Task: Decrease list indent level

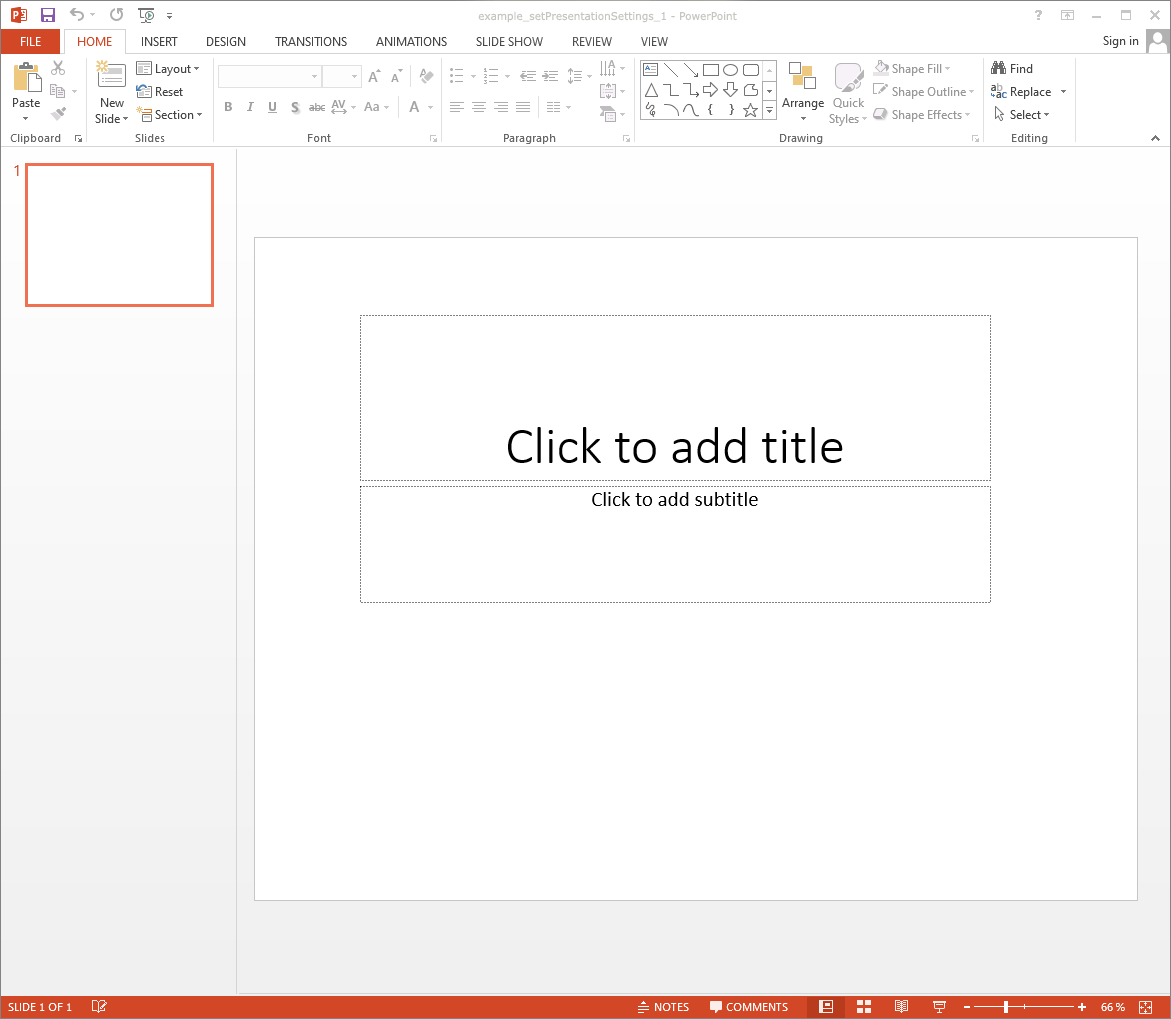Action: [x=528, y=75]
